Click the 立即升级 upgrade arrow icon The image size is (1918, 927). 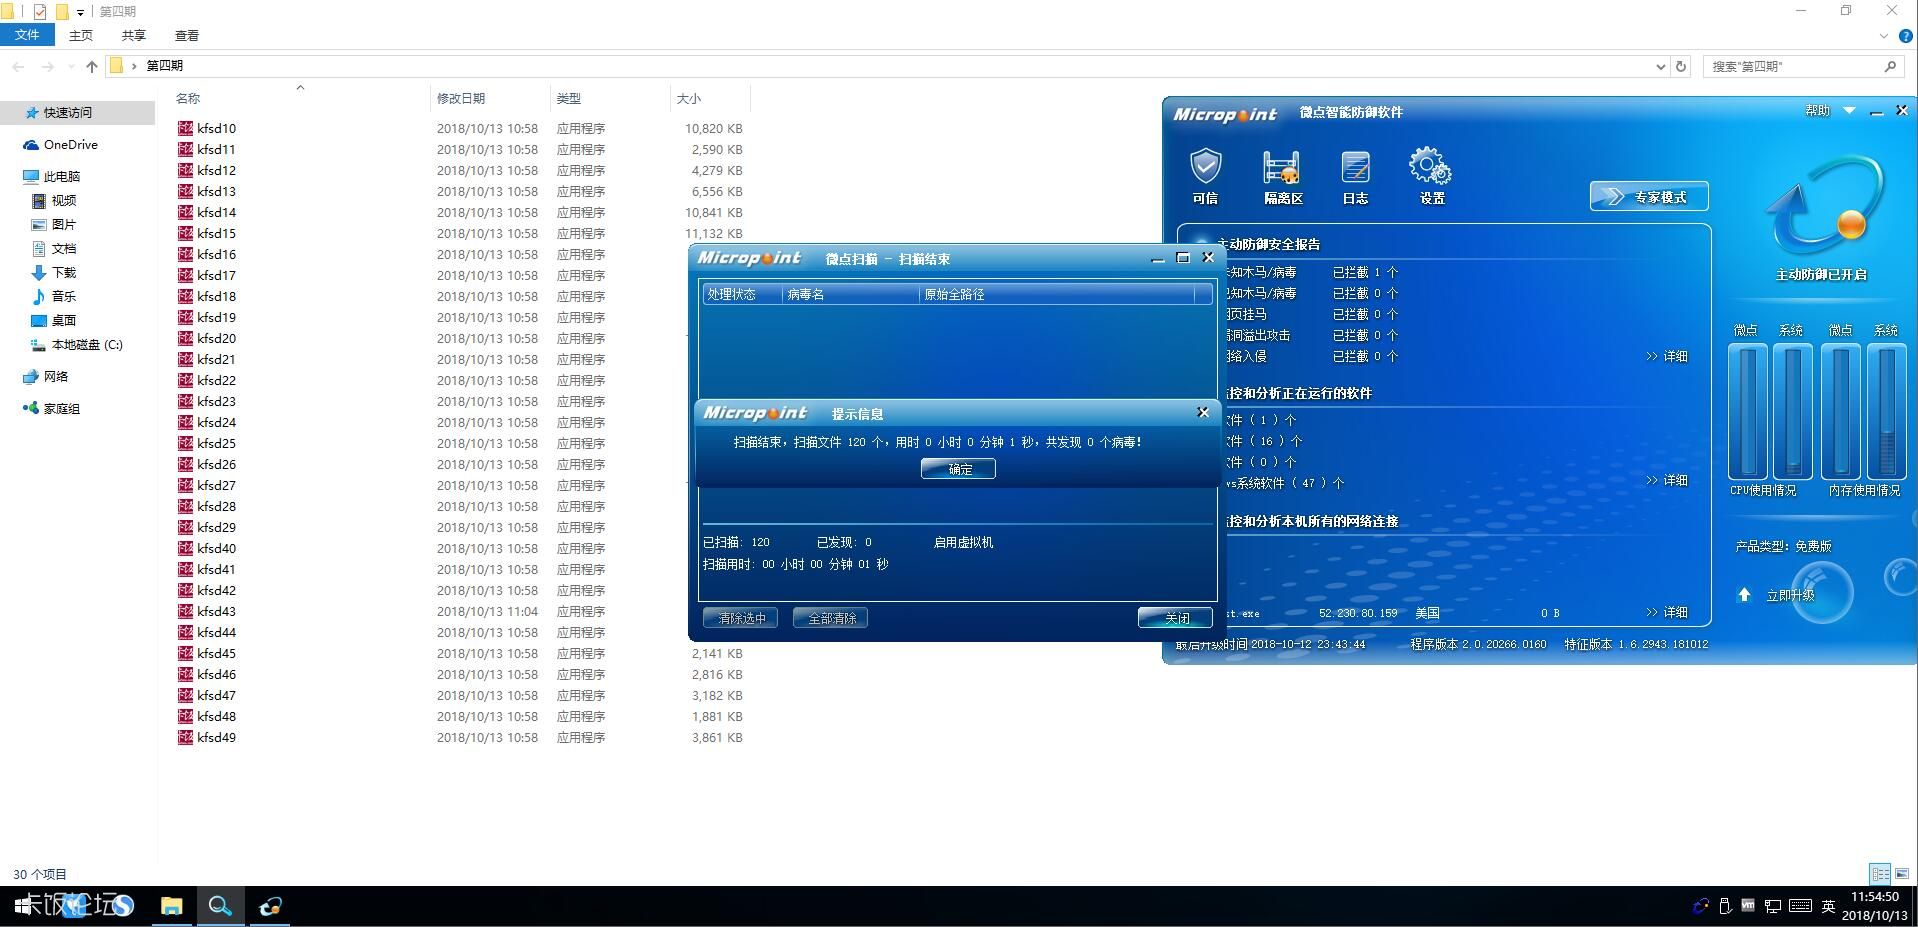1744,595
